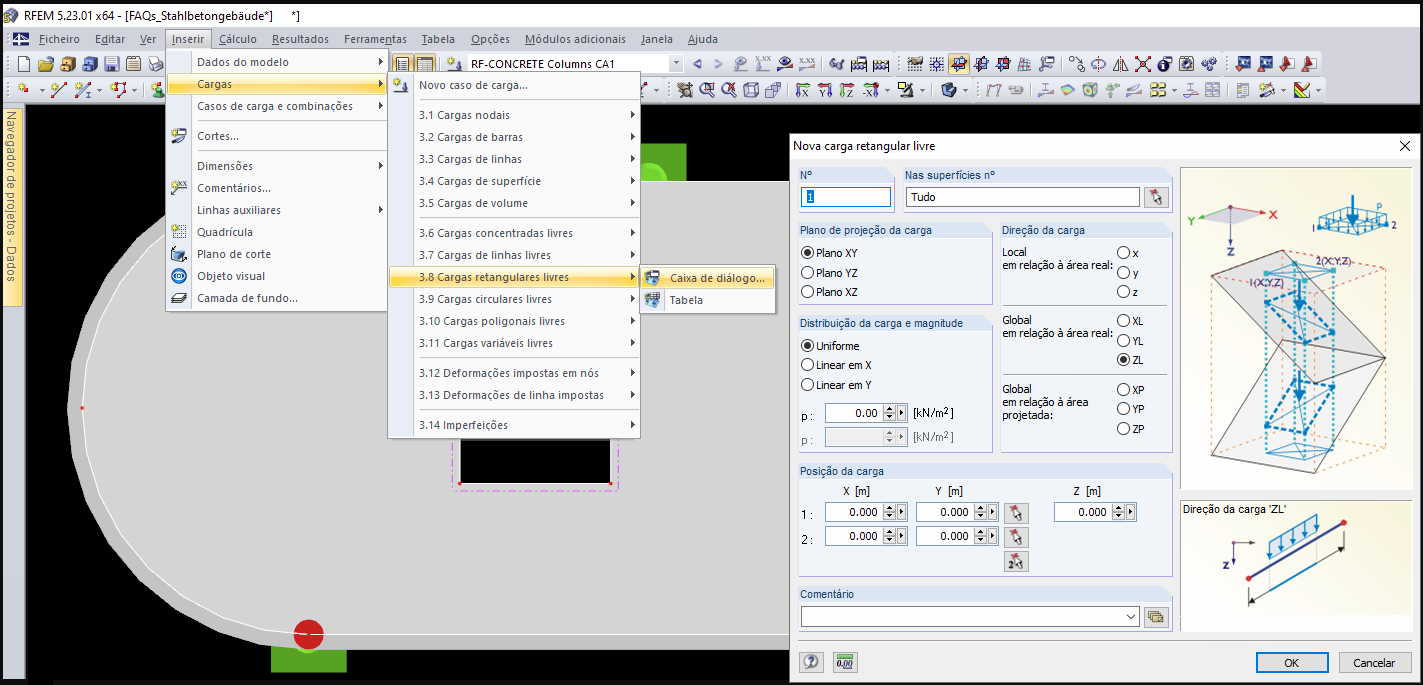
Task: Click the Nº number input field
Action: pos(845,197)
